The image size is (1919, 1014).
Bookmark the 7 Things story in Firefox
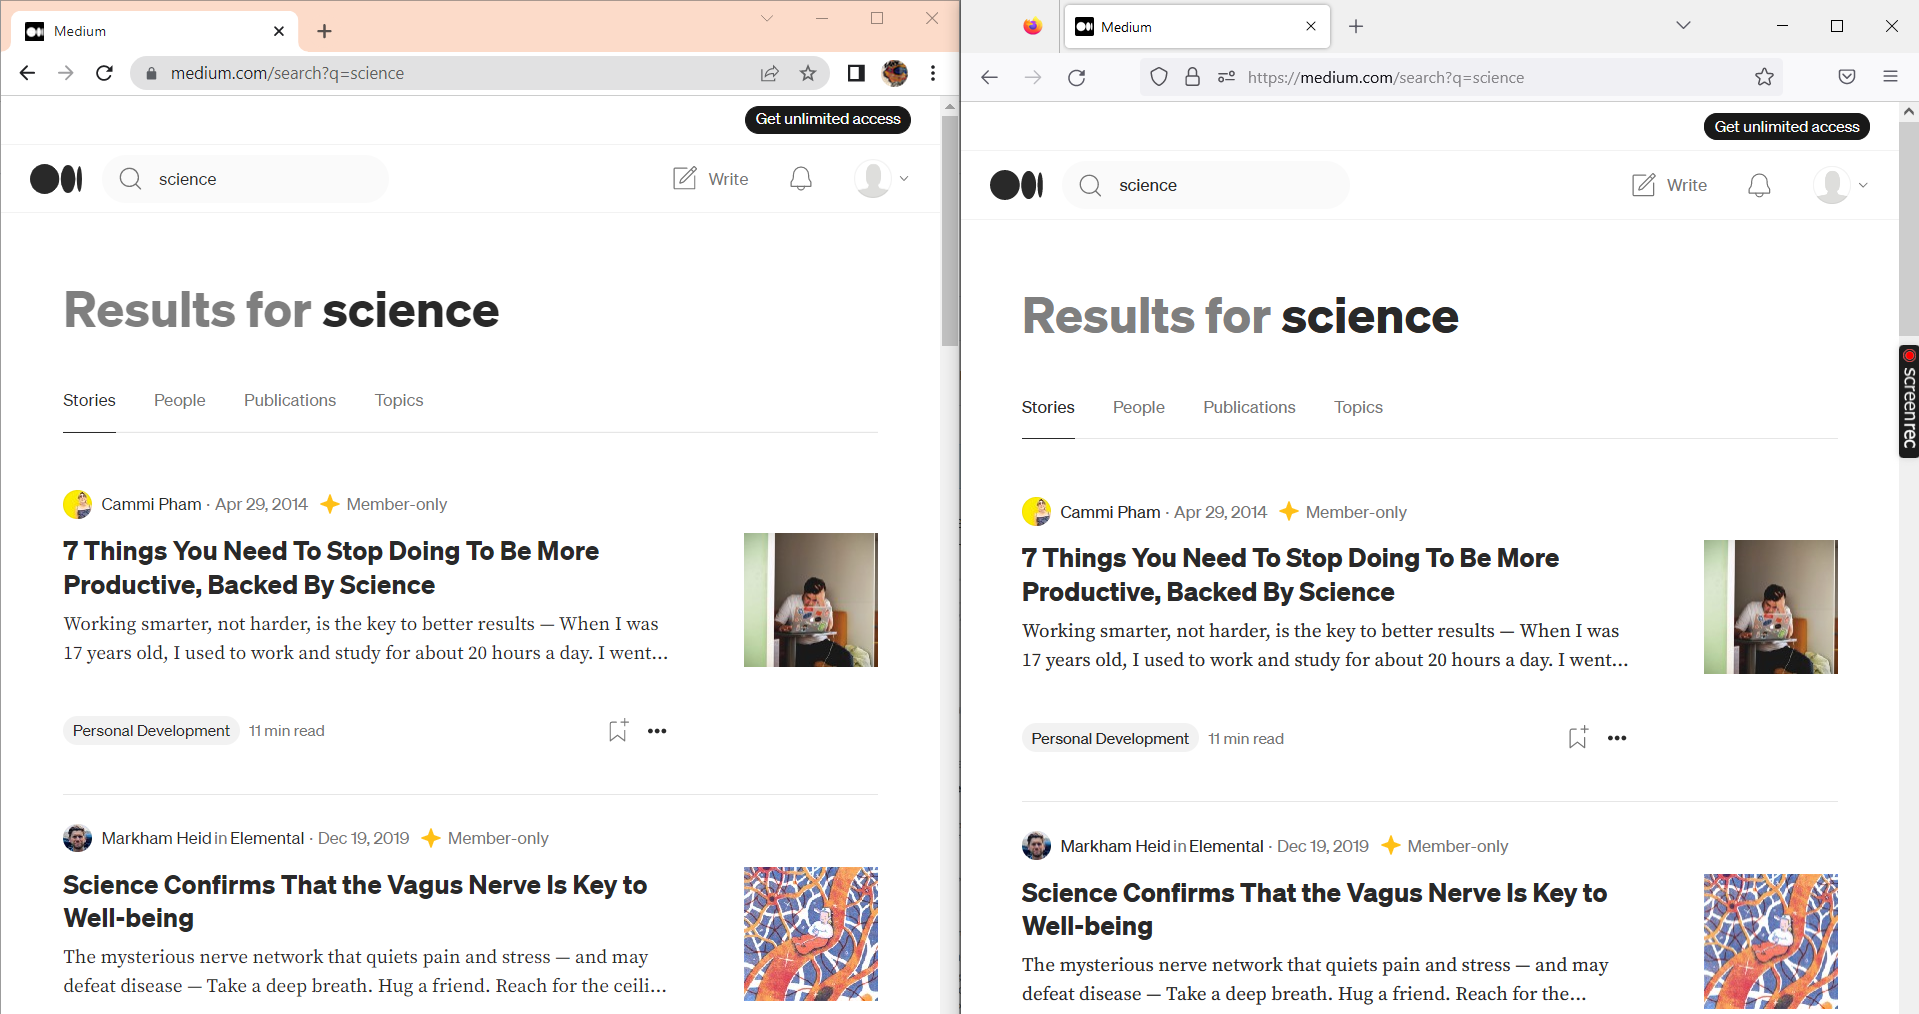tap(1577, 737)
